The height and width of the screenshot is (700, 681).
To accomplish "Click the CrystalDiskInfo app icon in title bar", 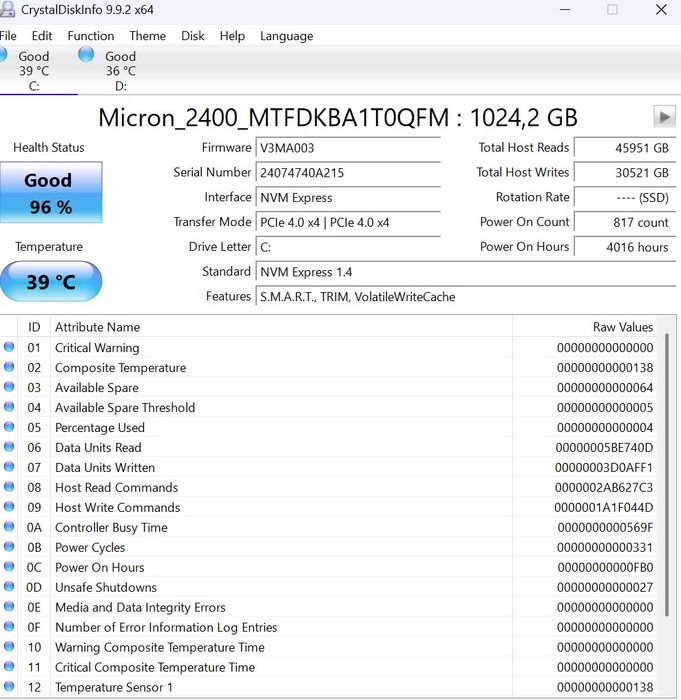I will (x=7, y=9).
